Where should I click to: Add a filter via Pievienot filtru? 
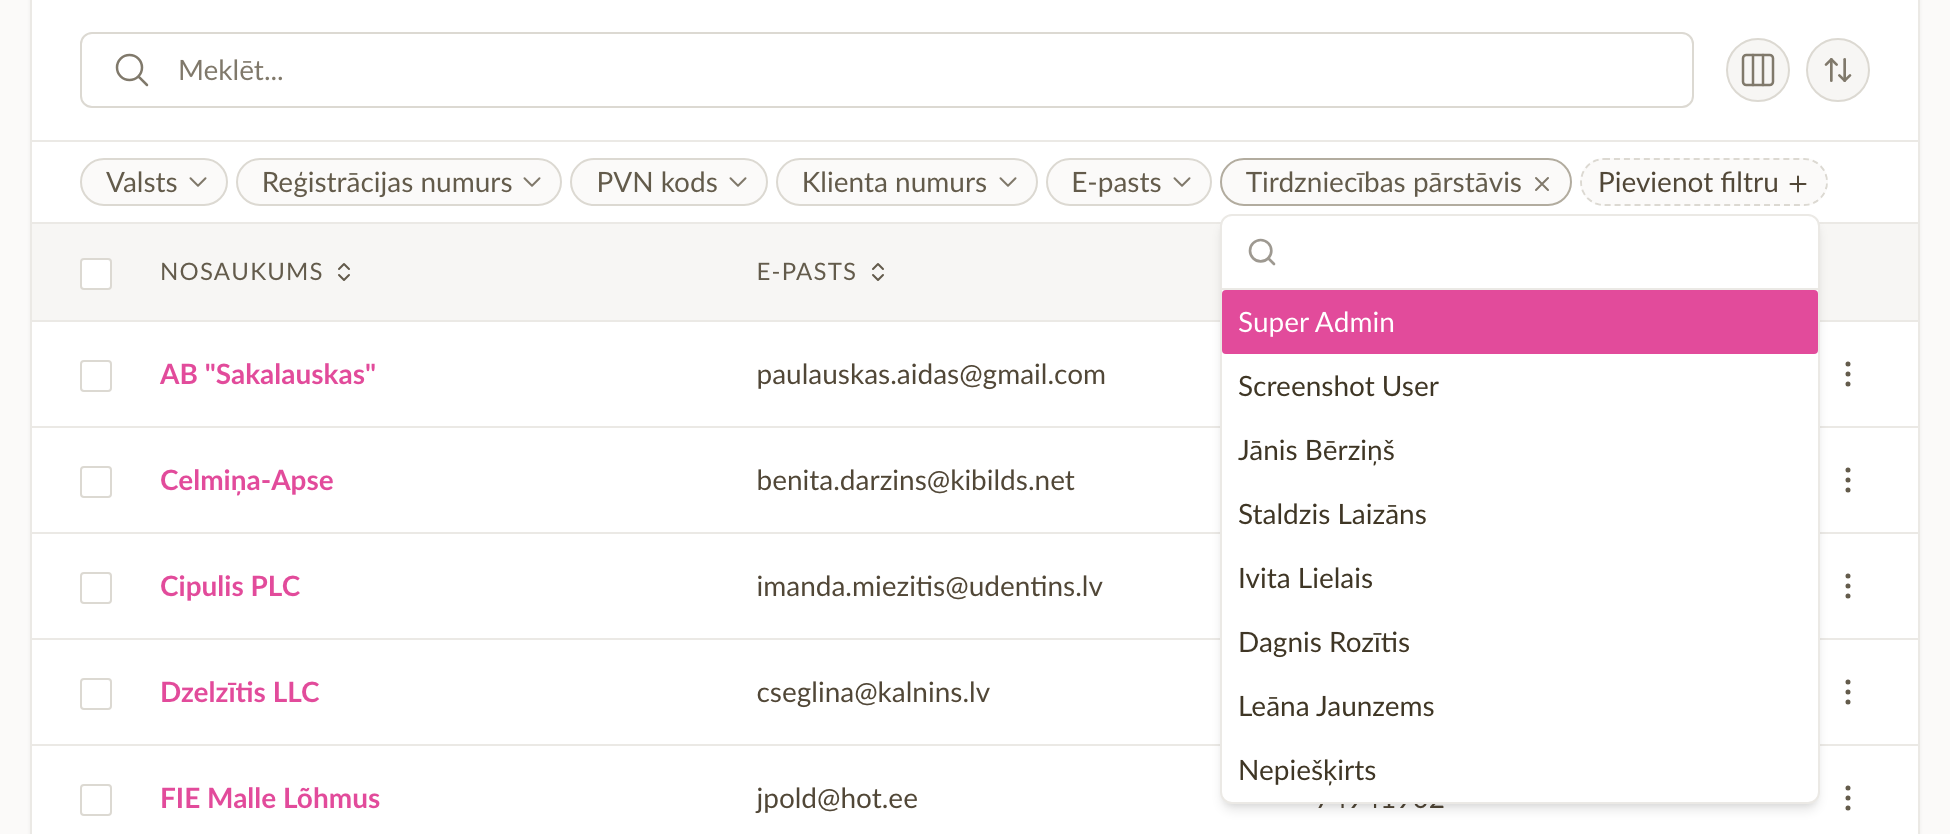pyautogui.click(x=1703, y=182)
